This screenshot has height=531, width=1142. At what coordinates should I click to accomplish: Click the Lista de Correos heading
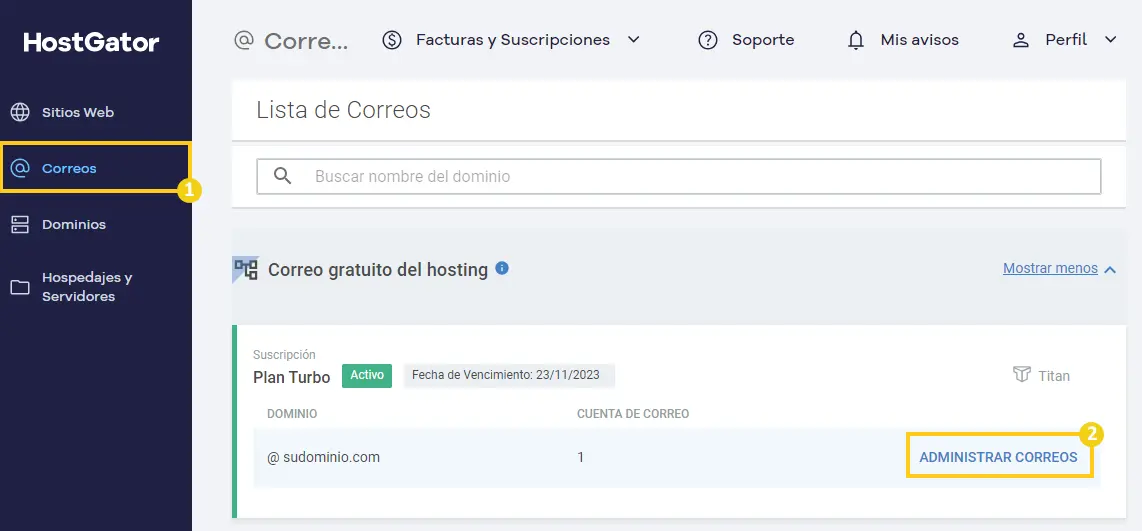coord(344,110)
